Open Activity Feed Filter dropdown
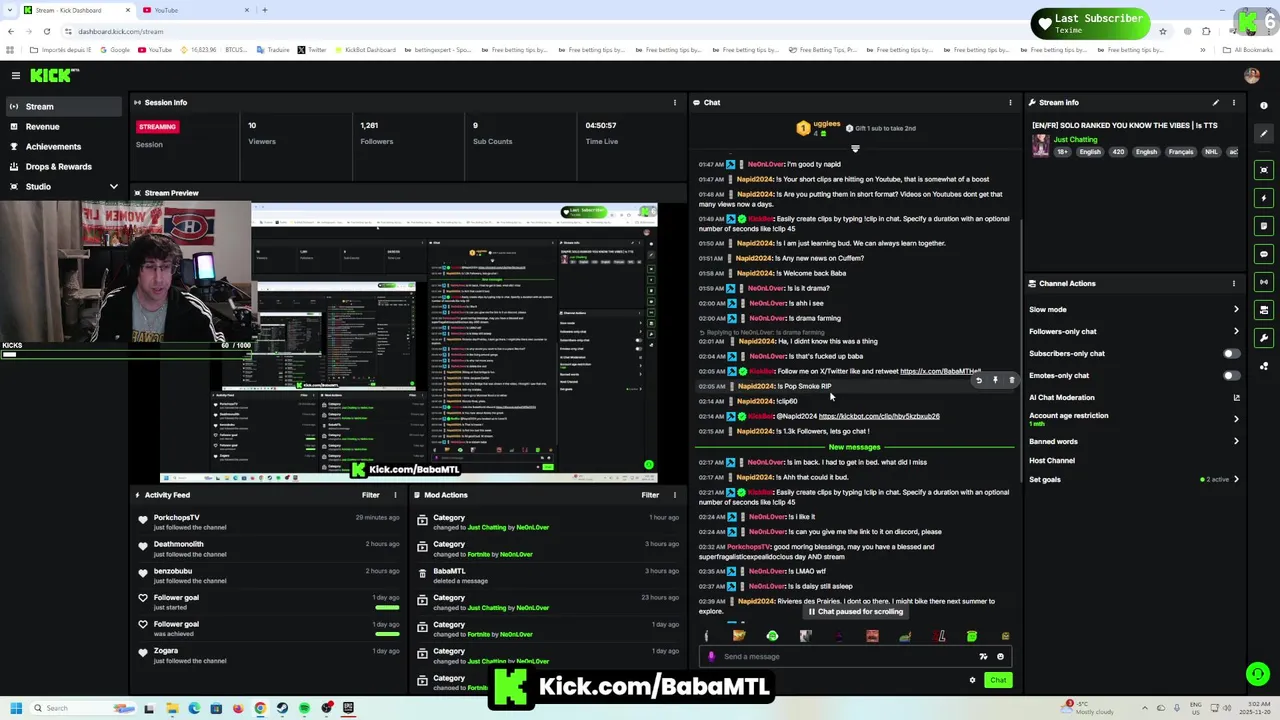Image resolution: width=1280 pixels, height=720 pixels. pyautogui.click(x=371, y=495)
